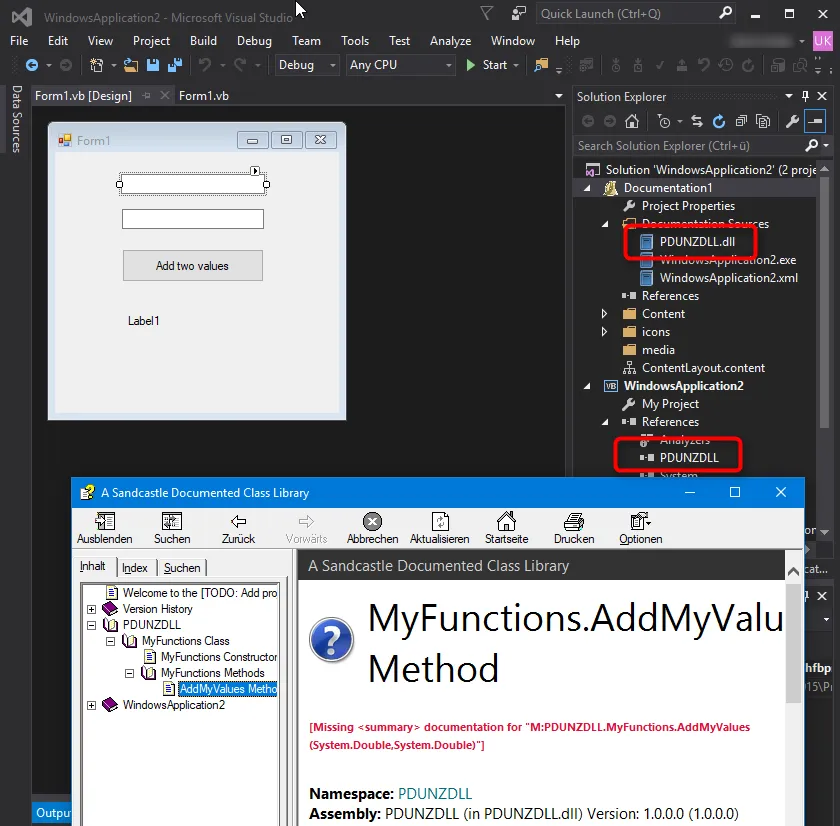The image size is (840, 826).
Task: Click Ausblenden in the help viewer toolbar
Action: (x=104, y=528)
